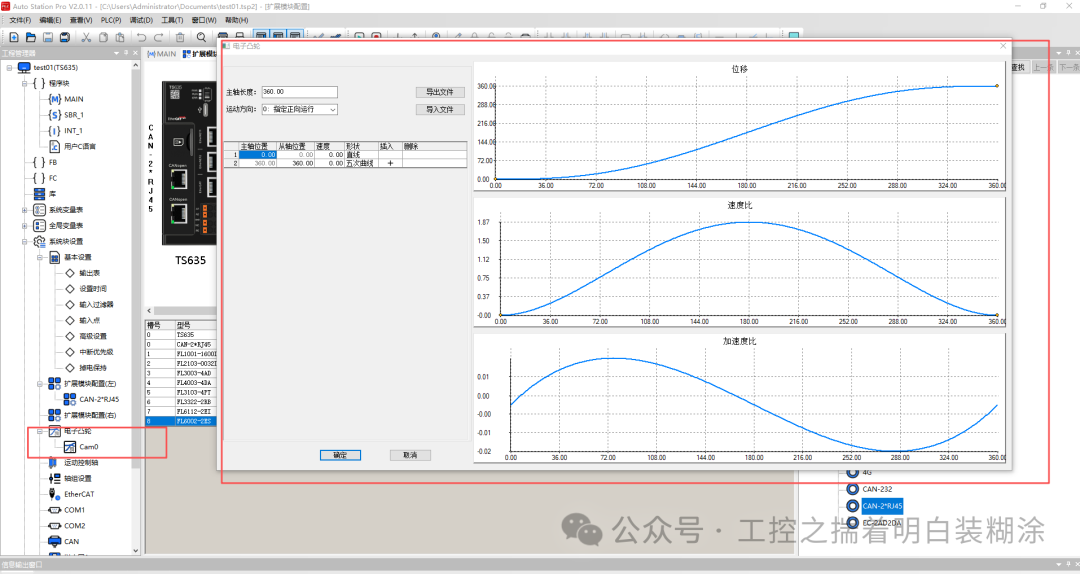Viewport: 1080px width, 574px height.
Task: Click the Redo arrow toolbar icon
Action: (158, 37)
